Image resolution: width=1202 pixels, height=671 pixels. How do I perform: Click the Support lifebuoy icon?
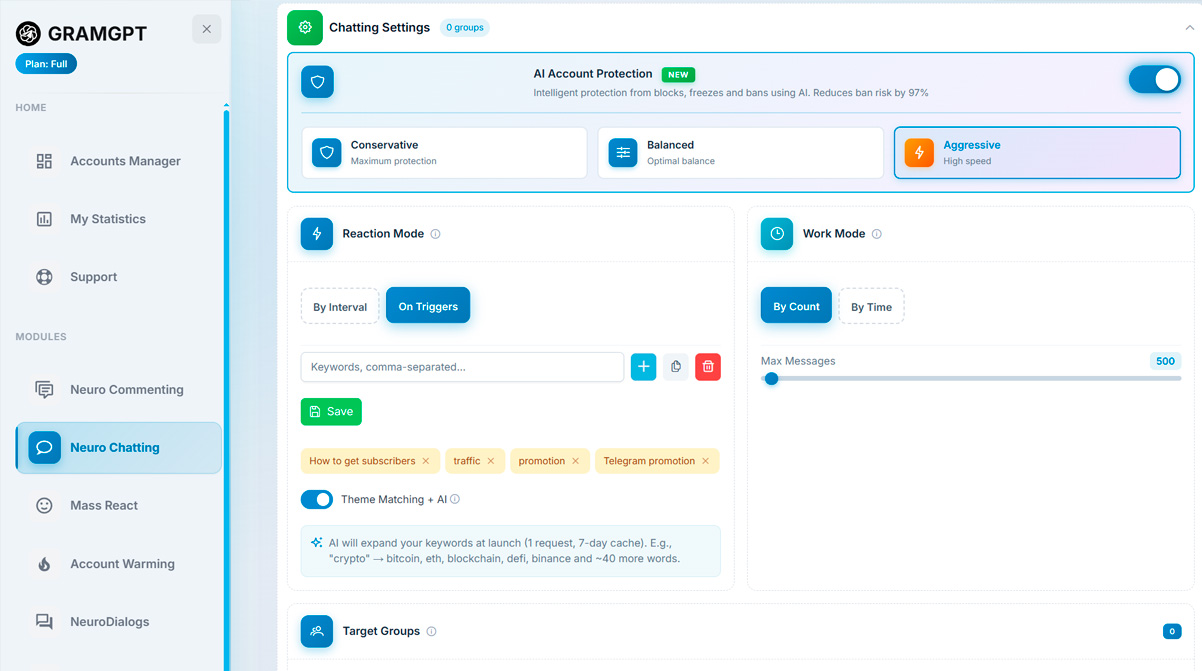click(x=44, y=277)
